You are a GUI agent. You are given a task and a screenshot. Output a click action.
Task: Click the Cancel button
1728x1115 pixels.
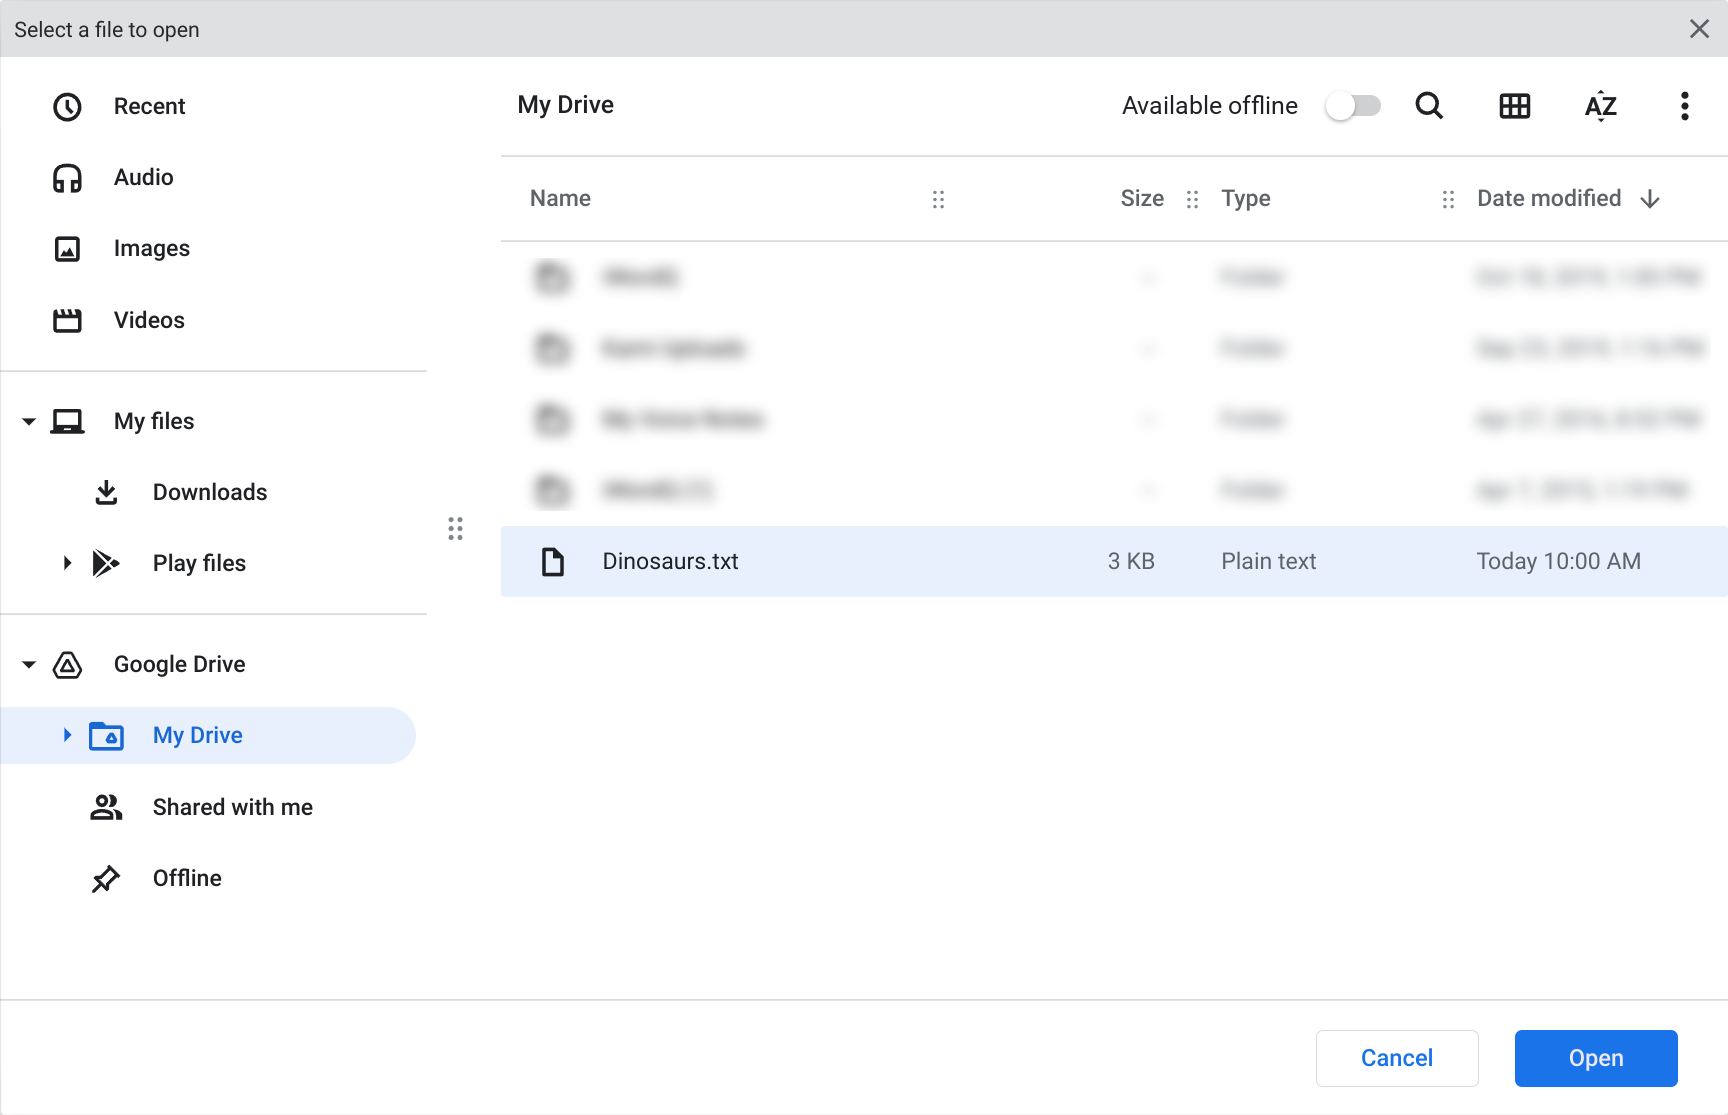tap(1397, 1058)
